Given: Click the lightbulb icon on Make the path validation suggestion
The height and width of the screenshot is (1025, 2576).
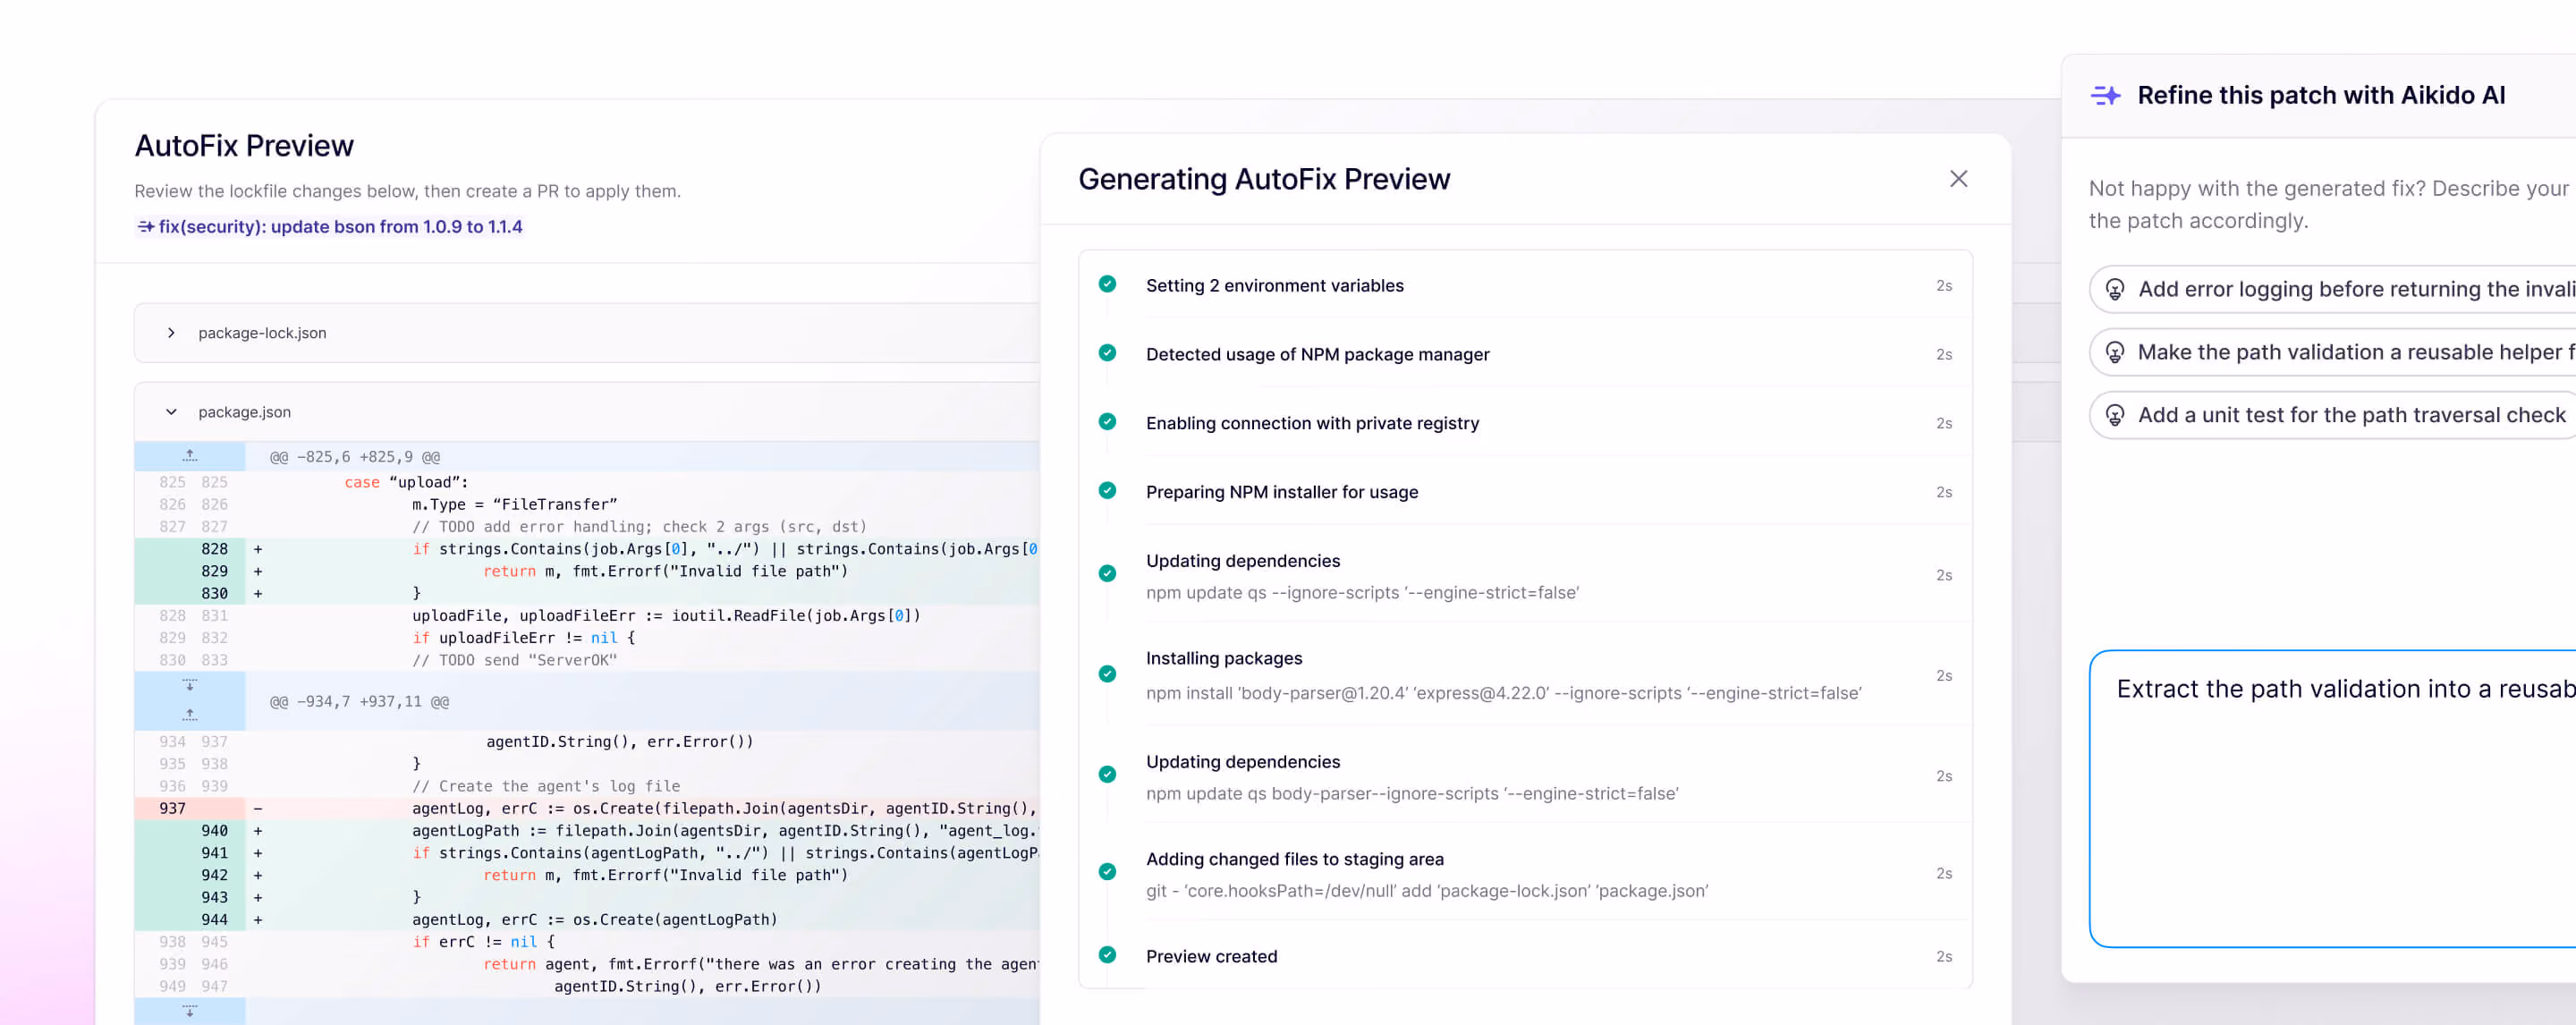Looking at the screenshot, I should (x=2115, y=352).
